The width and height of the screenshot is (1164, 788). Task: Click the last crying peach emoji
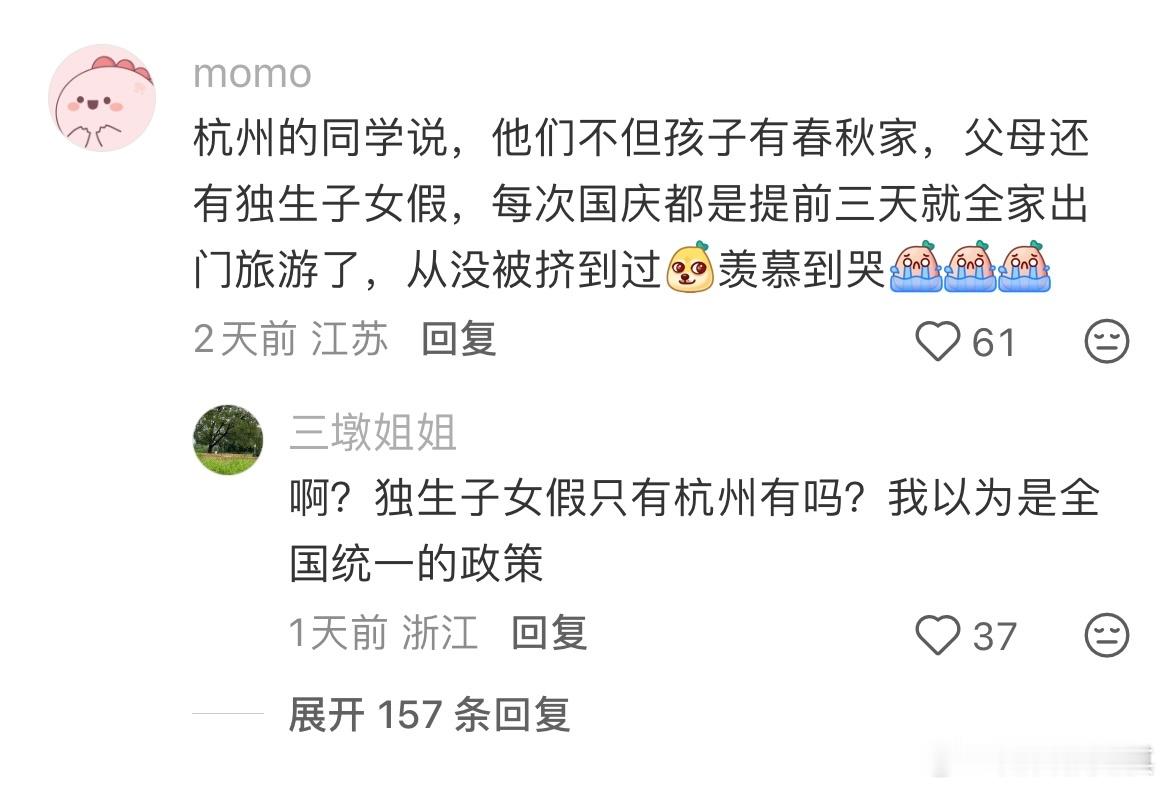tap(1024, 267)
